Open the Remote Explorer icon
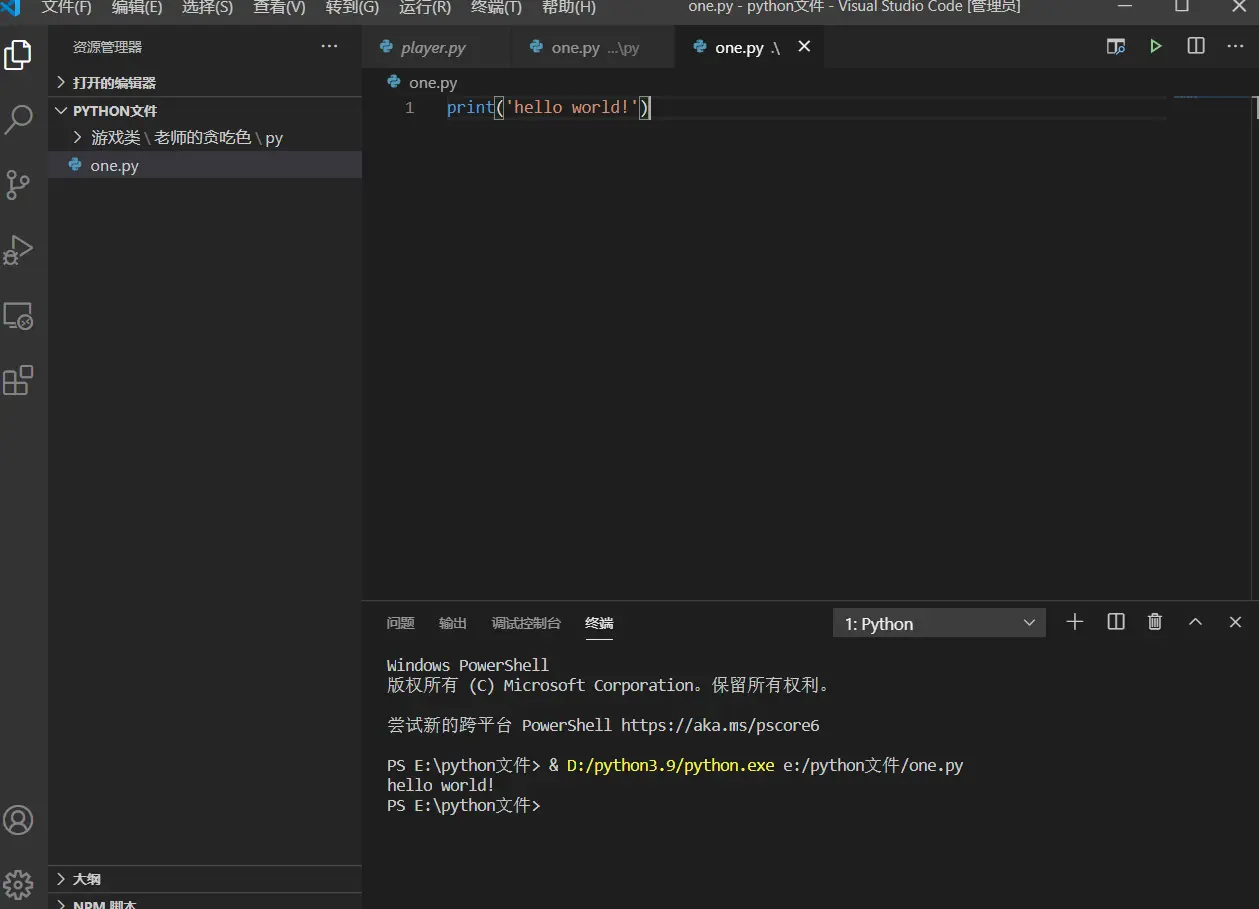This screenshot has height=909, width=1259. 18,316
